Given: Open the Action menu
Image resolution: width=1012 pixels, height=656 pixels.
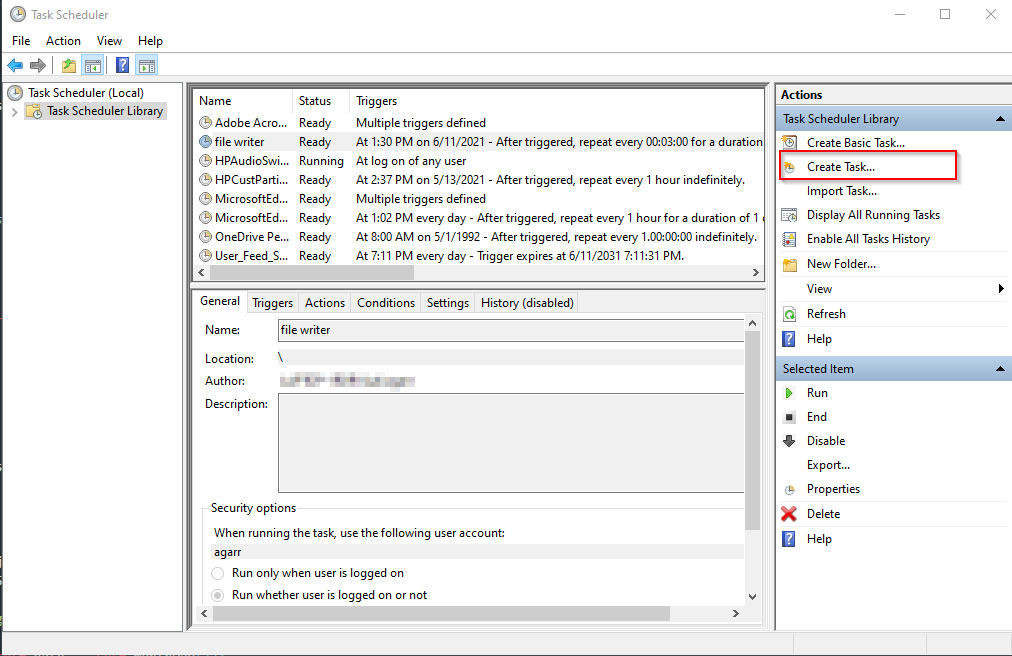Looking at the screenshot, I should 63,40.
